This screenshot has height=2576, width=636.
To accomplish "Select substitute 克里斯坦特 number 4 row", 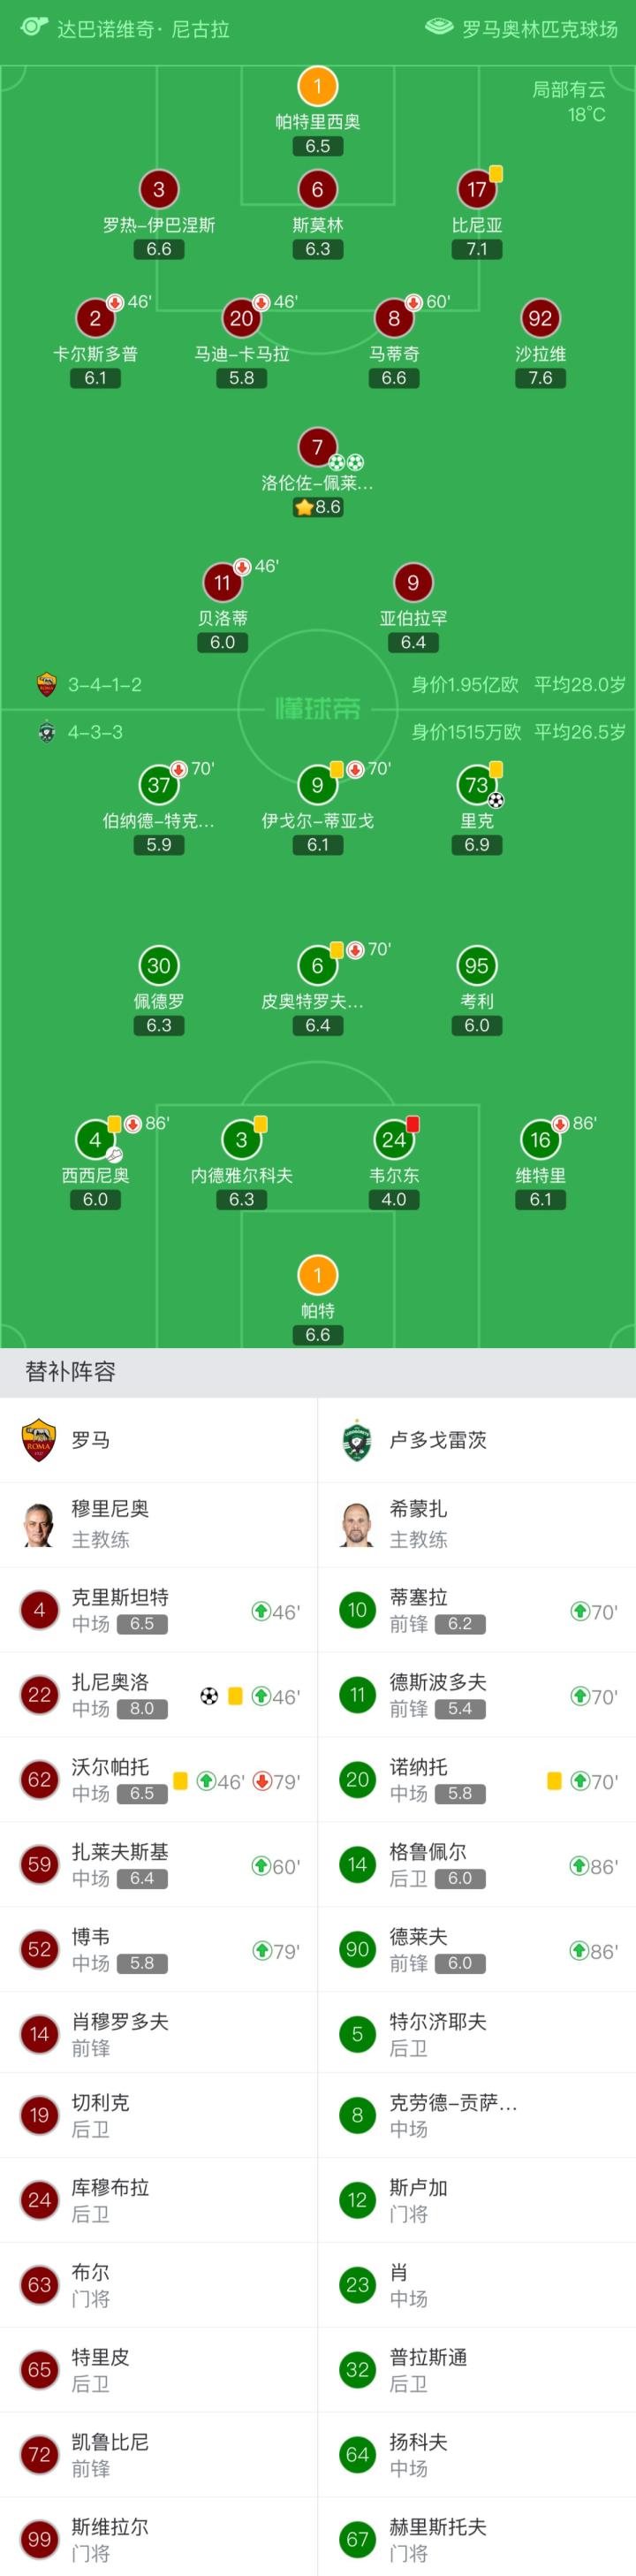I will pyautogui.click(x=159, y=1611).
